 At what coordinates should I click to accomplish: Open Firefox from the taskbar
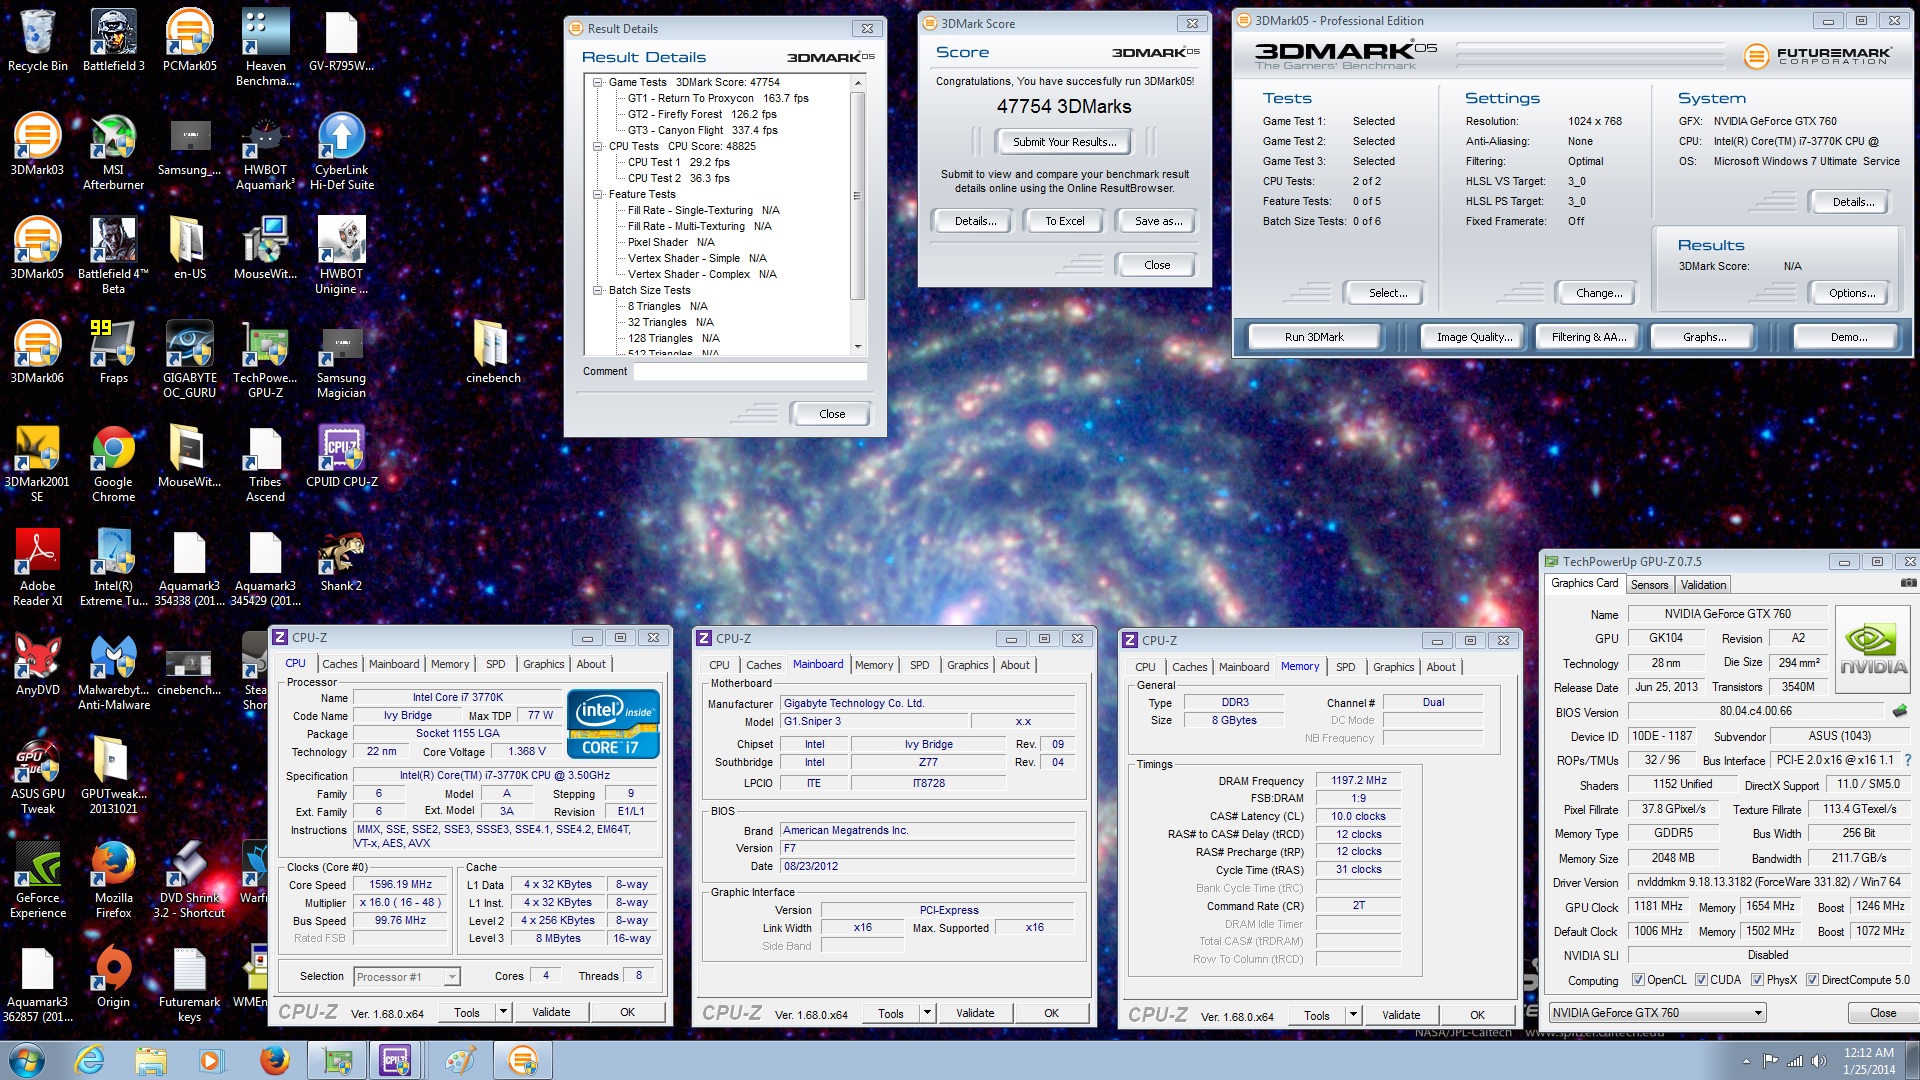coord(274,1060)
